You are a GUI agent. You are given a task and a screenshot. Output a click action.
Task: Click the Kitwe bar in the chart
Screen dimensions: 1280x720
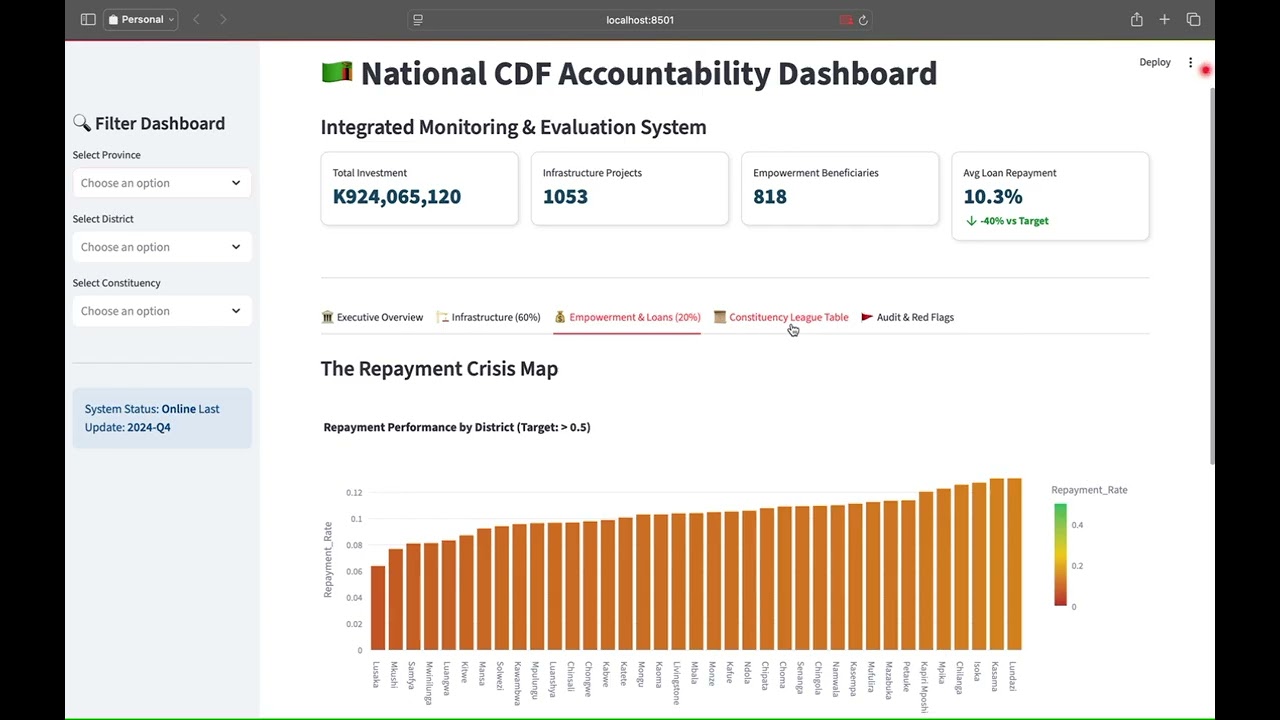click(465, 593)
